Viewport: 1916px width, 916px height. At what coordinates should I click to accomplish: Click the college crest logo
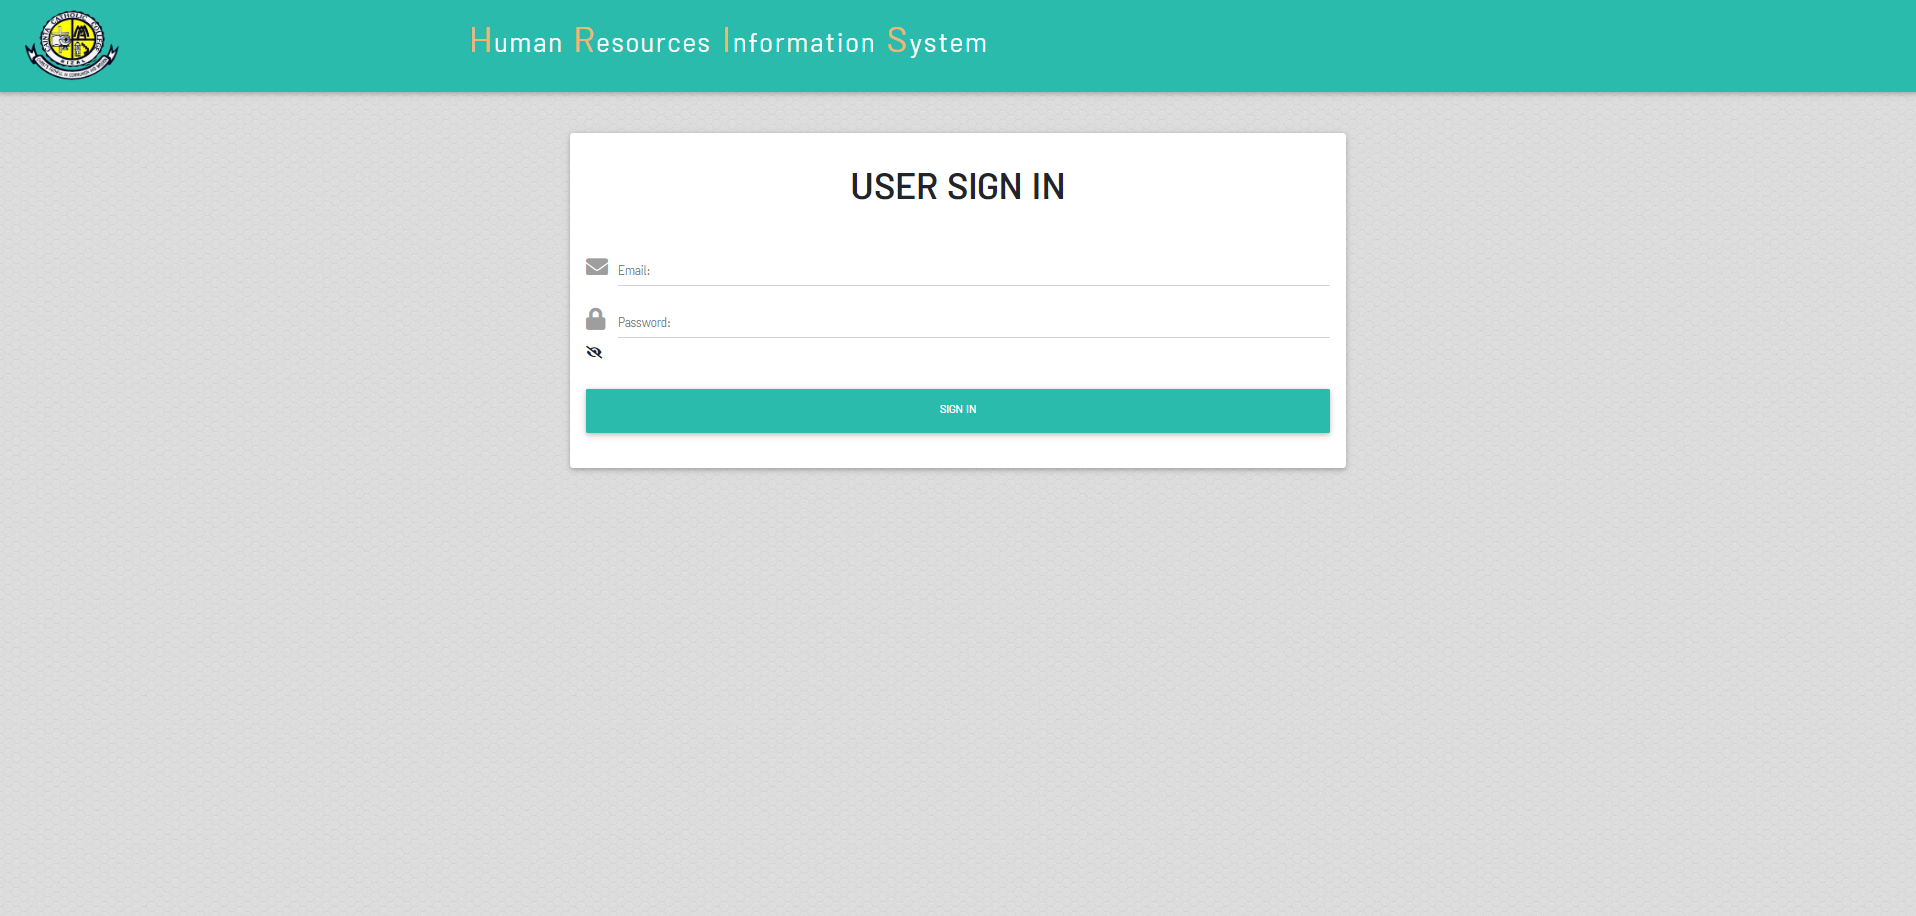click(72, 45)
